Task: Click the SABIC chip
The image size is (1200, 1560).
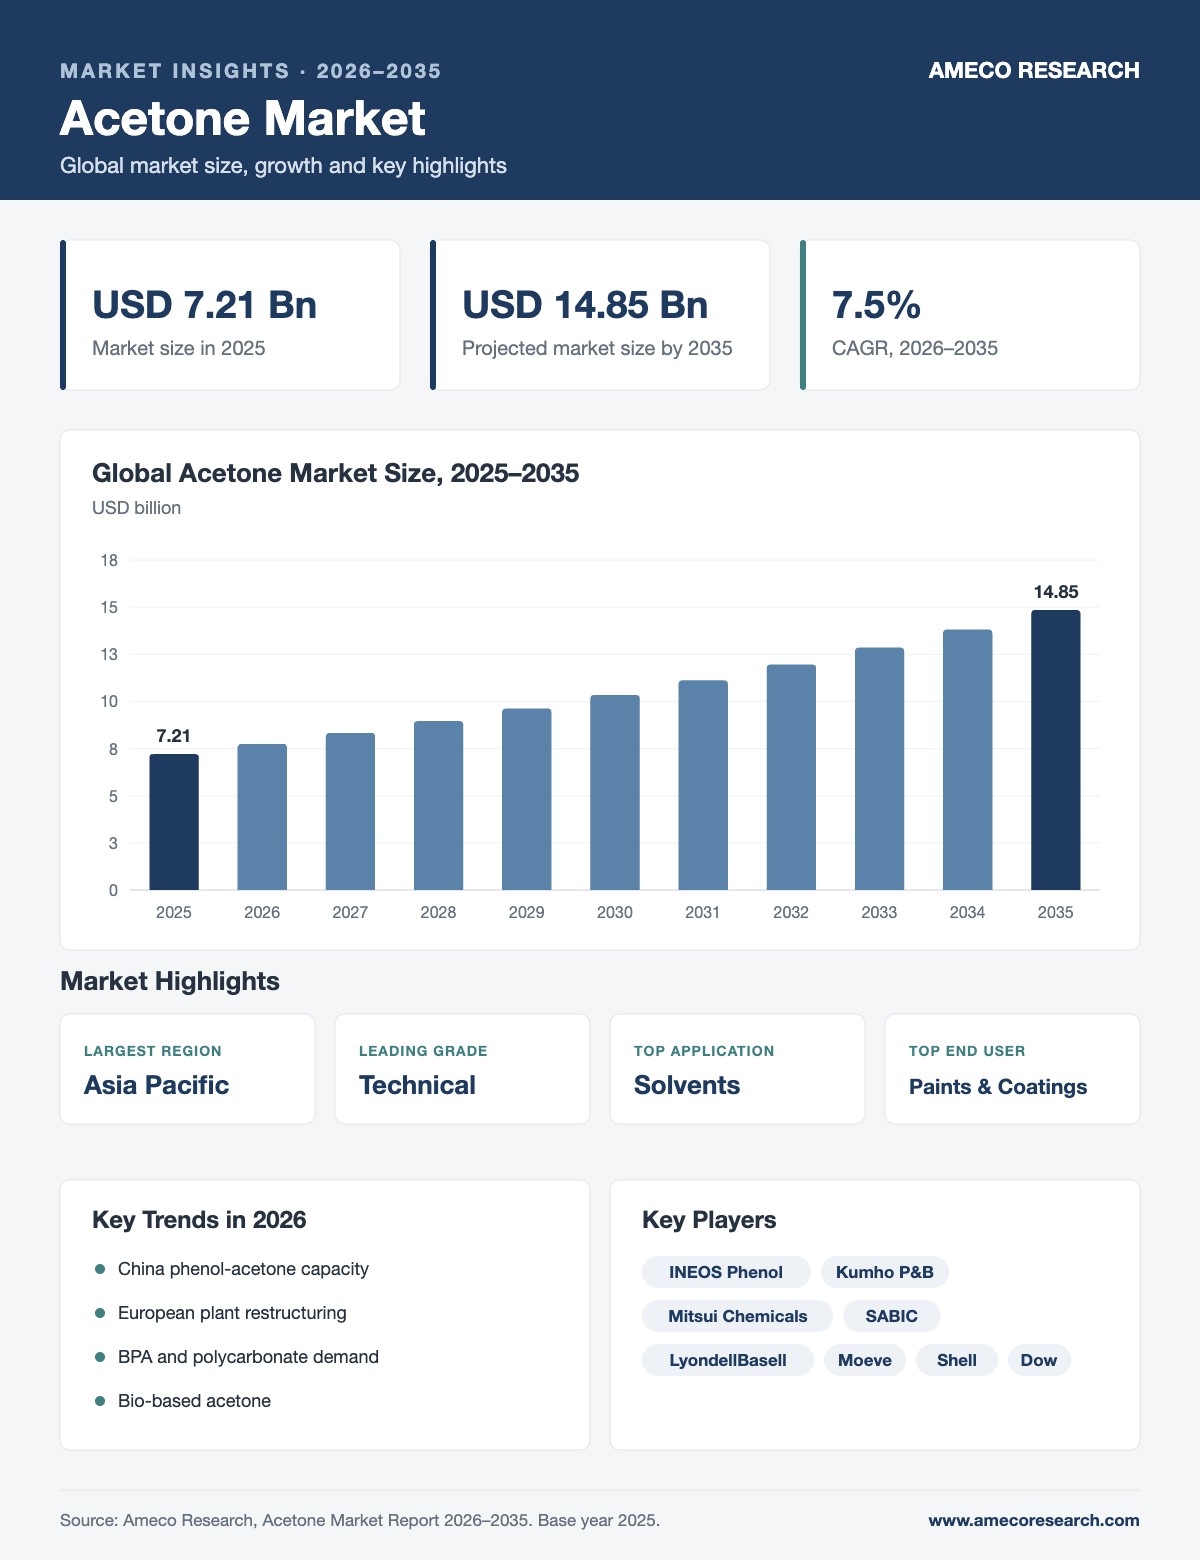Action: coord(892,1316)
